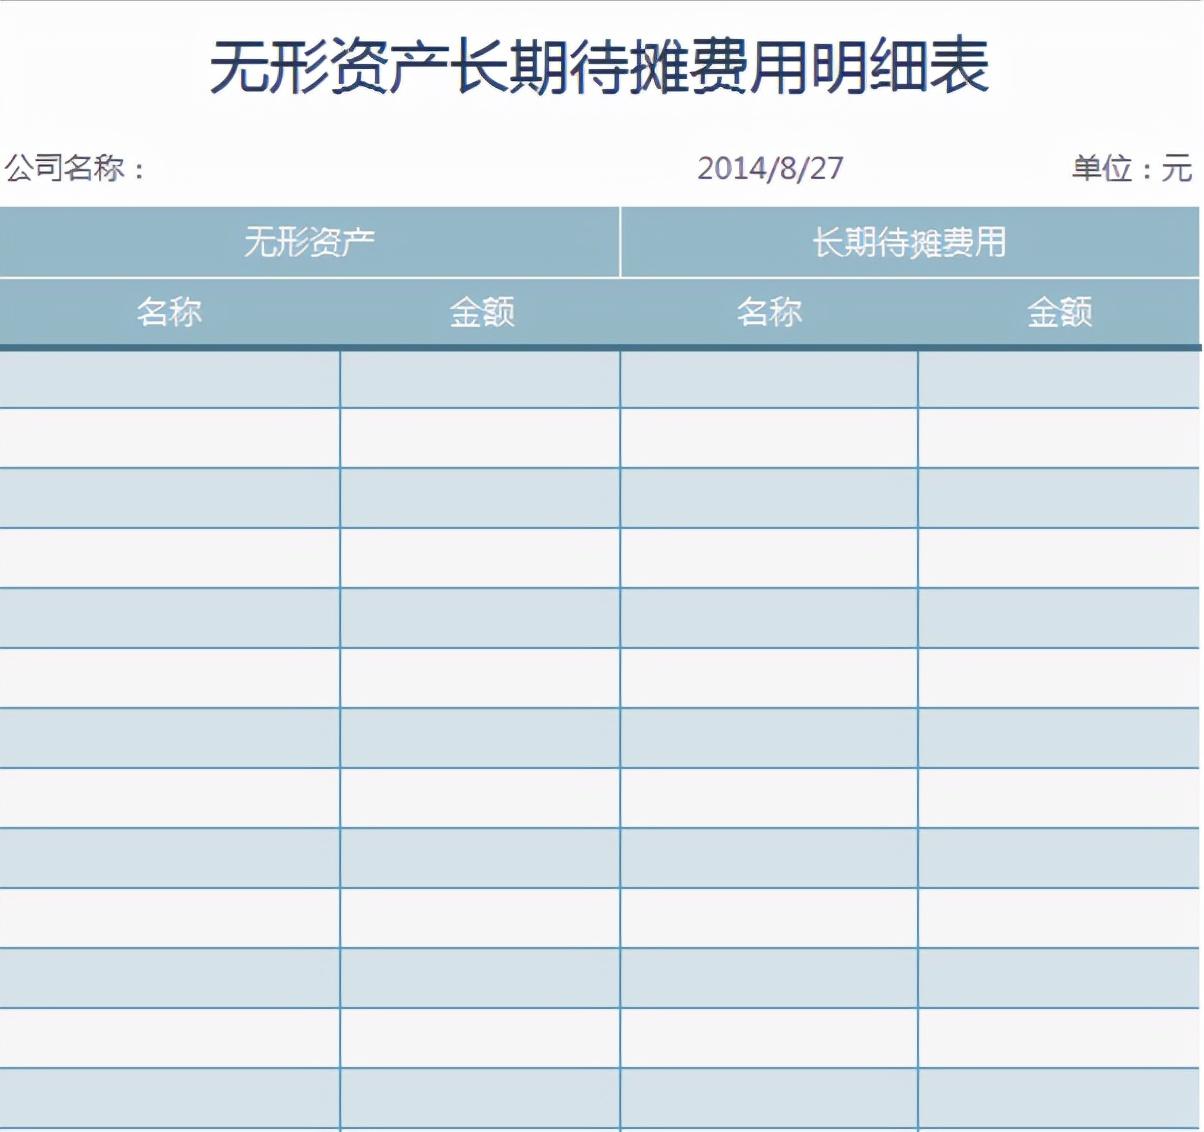Click 金额 header under 长期待摊费用
The image size is (1204, 1132).
point(1059,312)
